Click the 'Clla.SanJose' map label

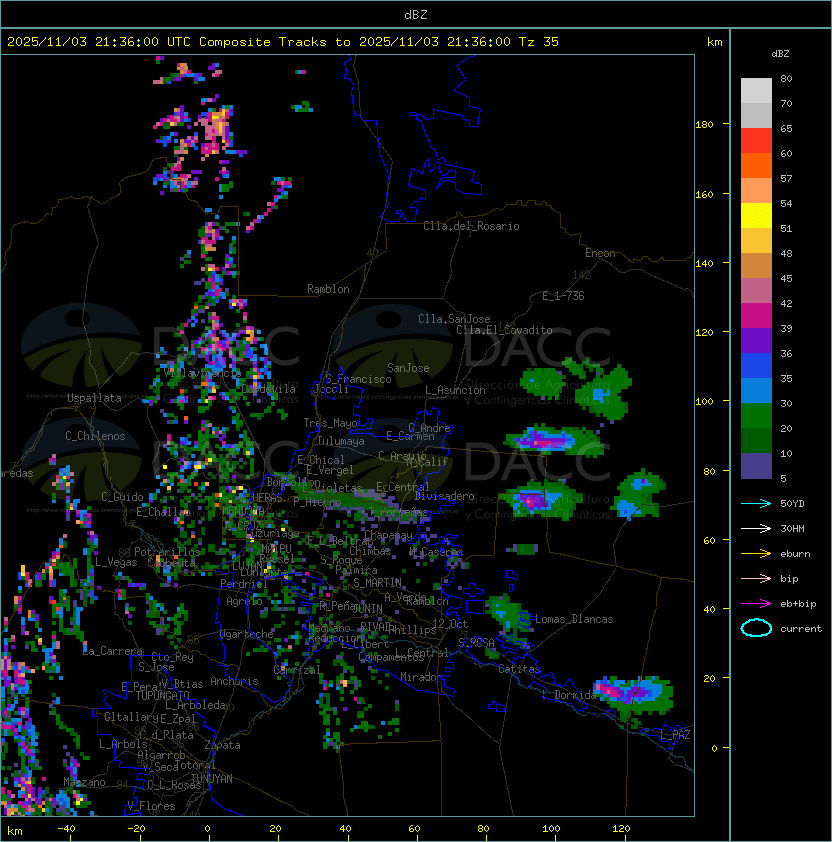[x=454, y=319]
